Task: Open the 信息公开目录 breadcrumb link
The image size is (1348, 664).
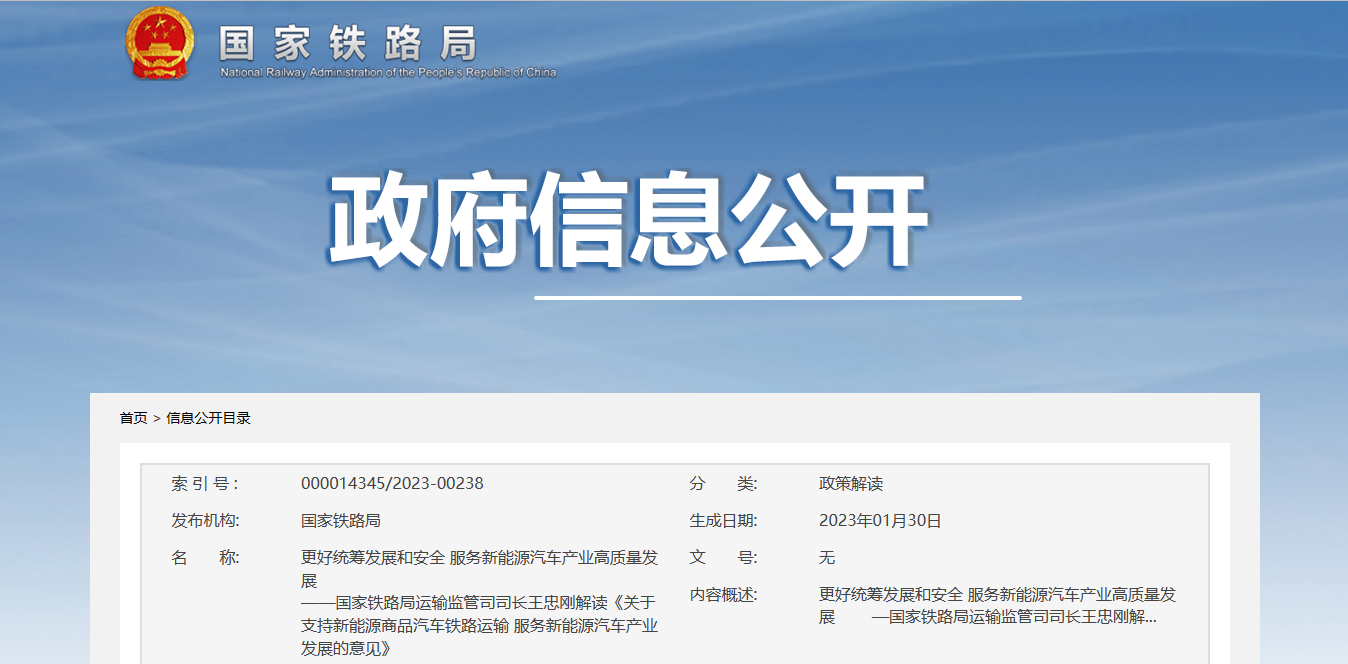Action: tap(208, 418)
